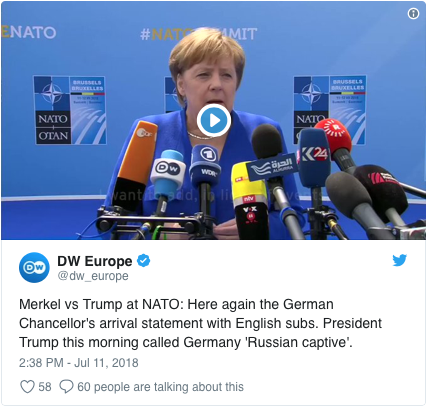Click the blue verified badge
Viewport: 429px width, 408px height.
point(144,261)
